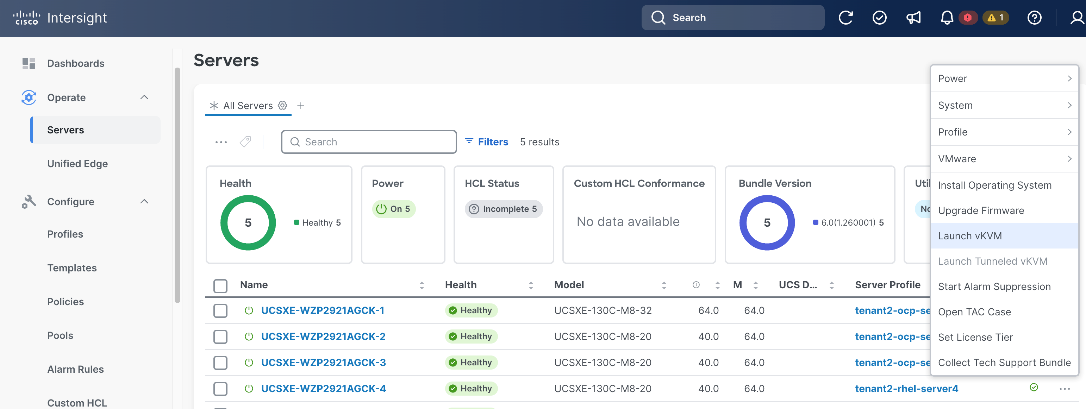Image resolution: width=1086 pixels, height=409 pixels.
Task: Open the user profile icon
Action: click(x=1077, y=18)
